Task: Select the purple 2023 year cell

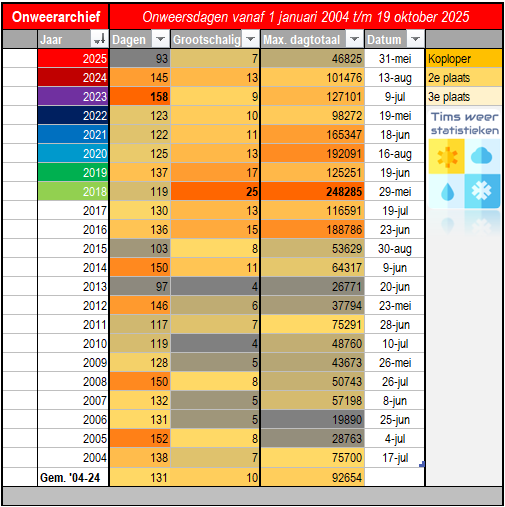Action: 73,96
